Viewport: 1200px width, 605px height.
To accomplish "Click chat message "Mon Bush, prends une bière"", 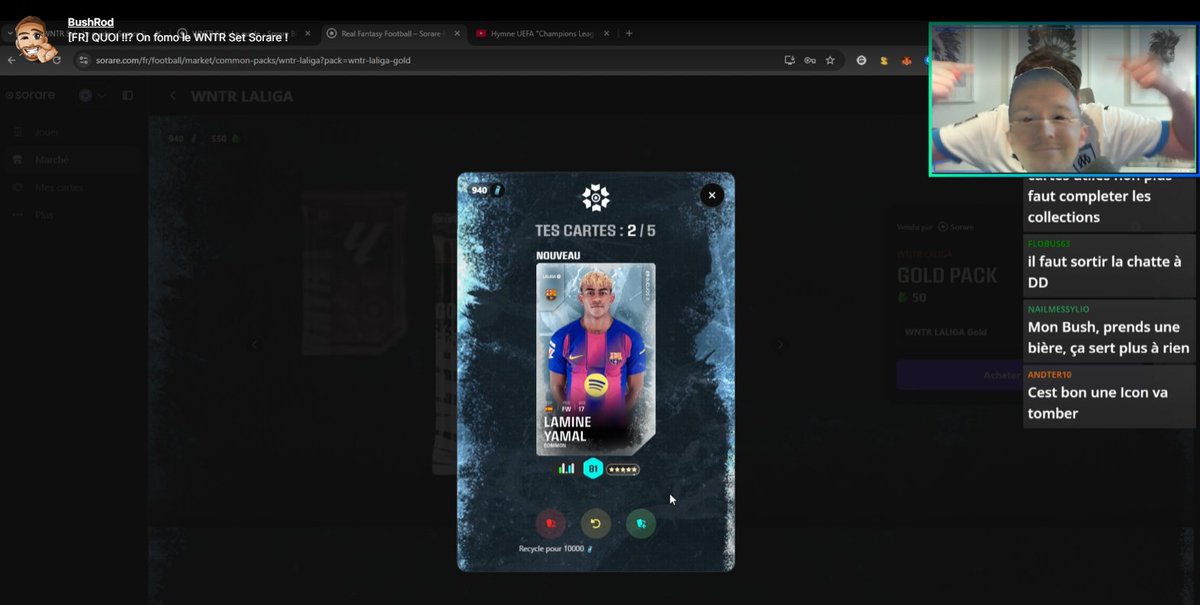I will coord(1109,337).
